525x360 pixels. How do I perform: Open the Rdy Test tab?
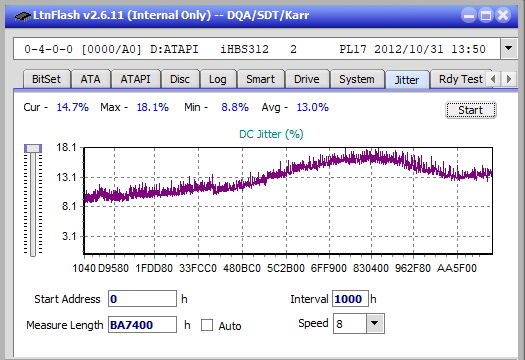(x=460, y=79)
